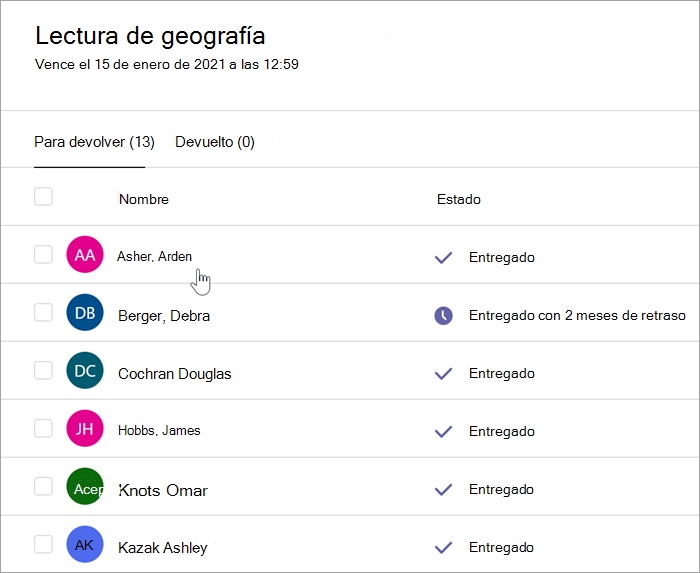Open student Cochran Douglas's submission
Screen dimensions: 700x573
pyautogui.click(x=175, y=374)
